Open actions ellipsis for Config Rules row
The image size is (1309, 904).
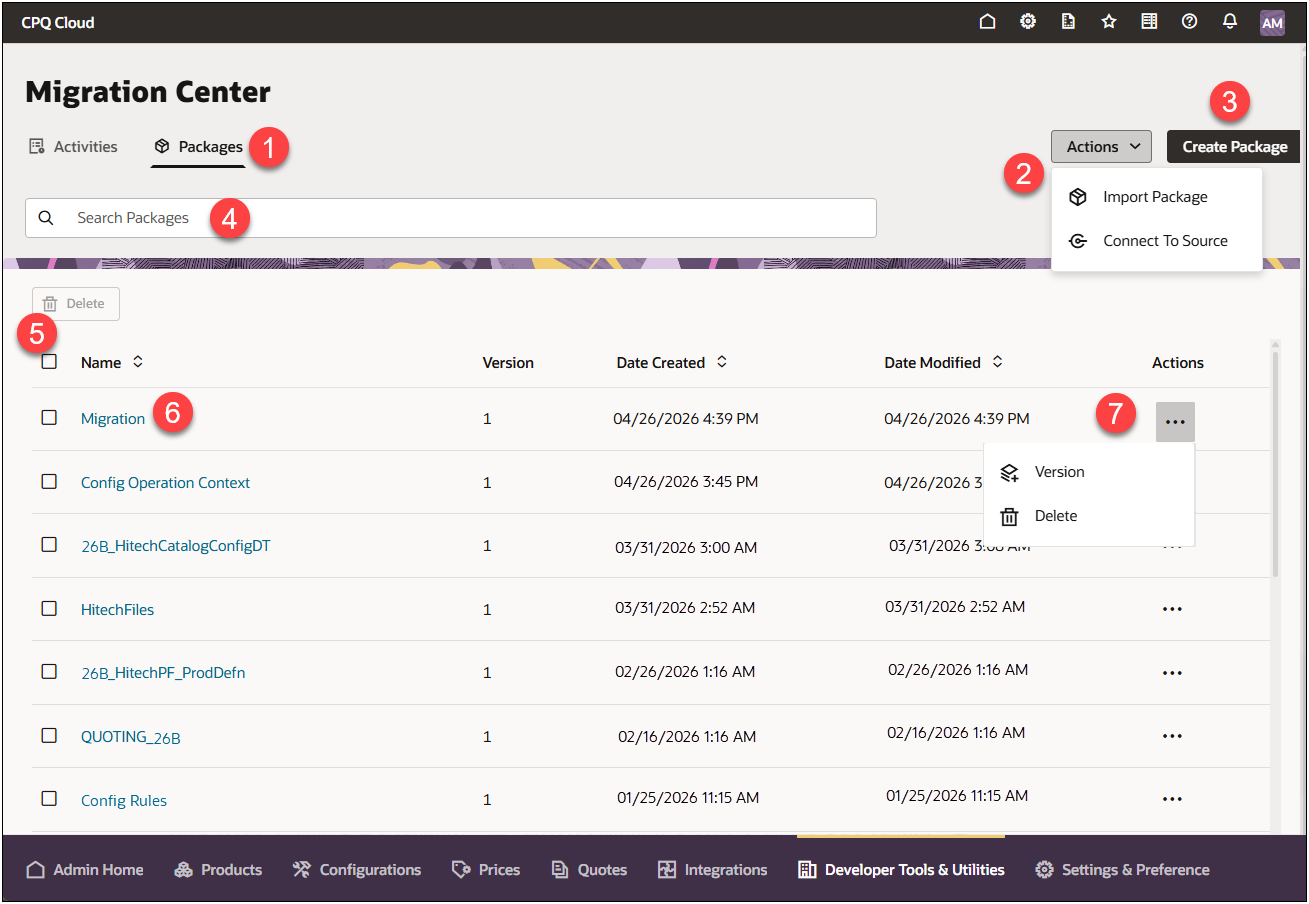click(x=1173, y=799)
